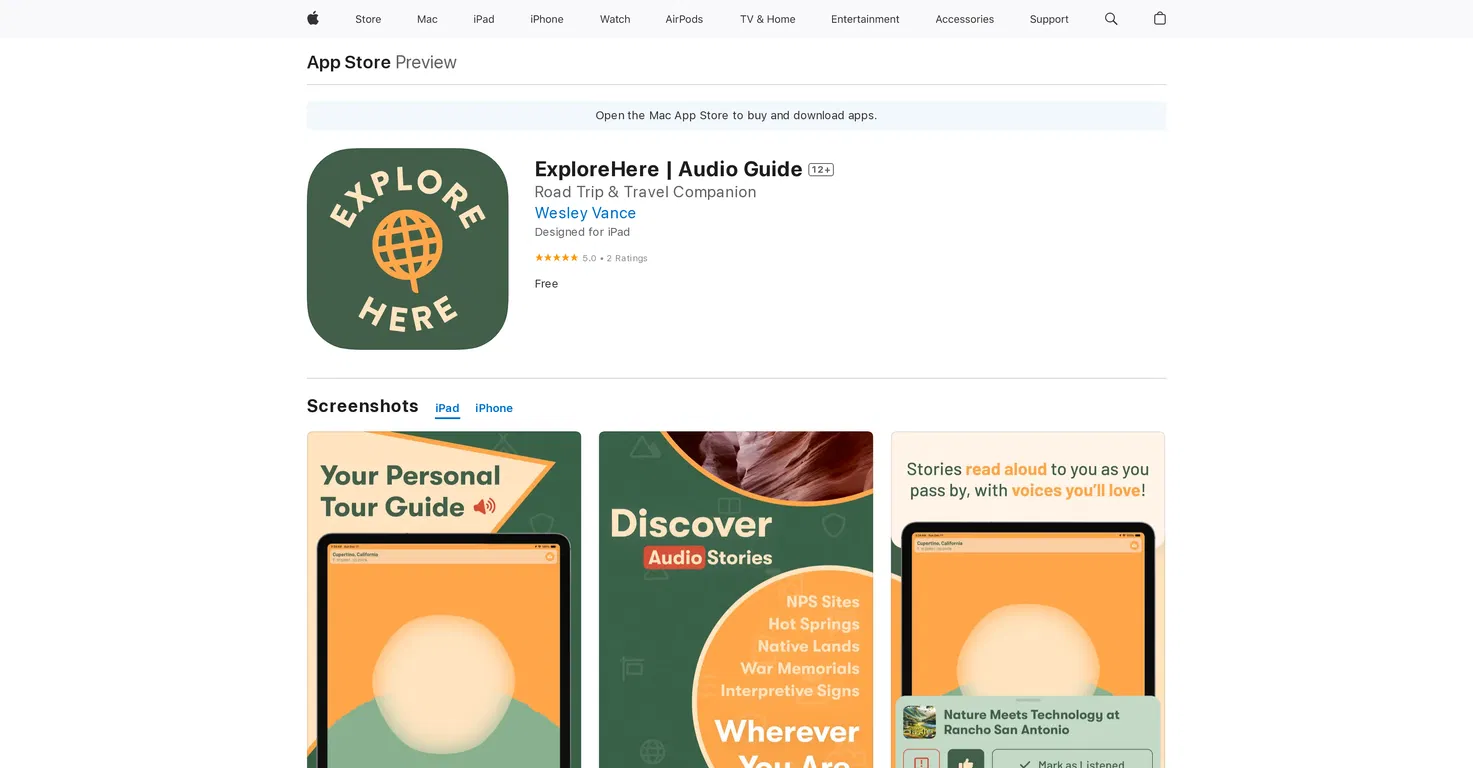Viewport: 1473px width, 768px height.
Task: Open 'Your Personal Tour Guide' screenshot
Action: [444, 600]
